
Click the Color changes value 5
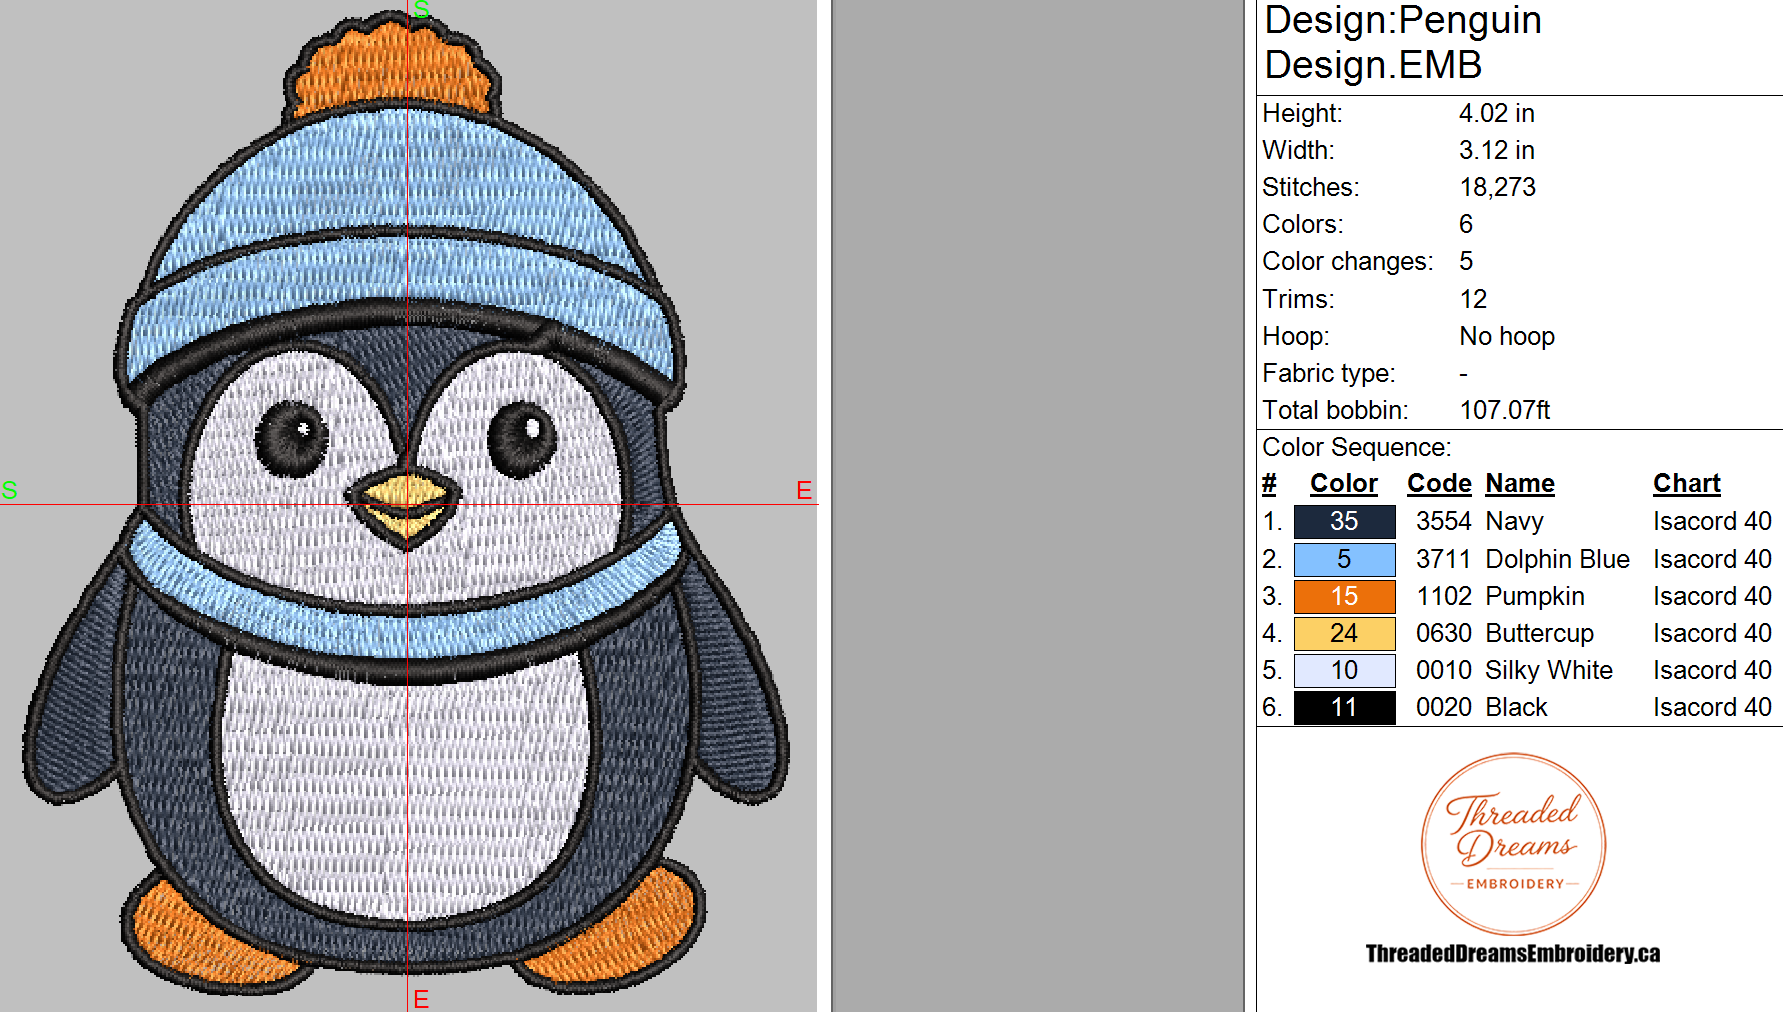tap(1466, 261)
